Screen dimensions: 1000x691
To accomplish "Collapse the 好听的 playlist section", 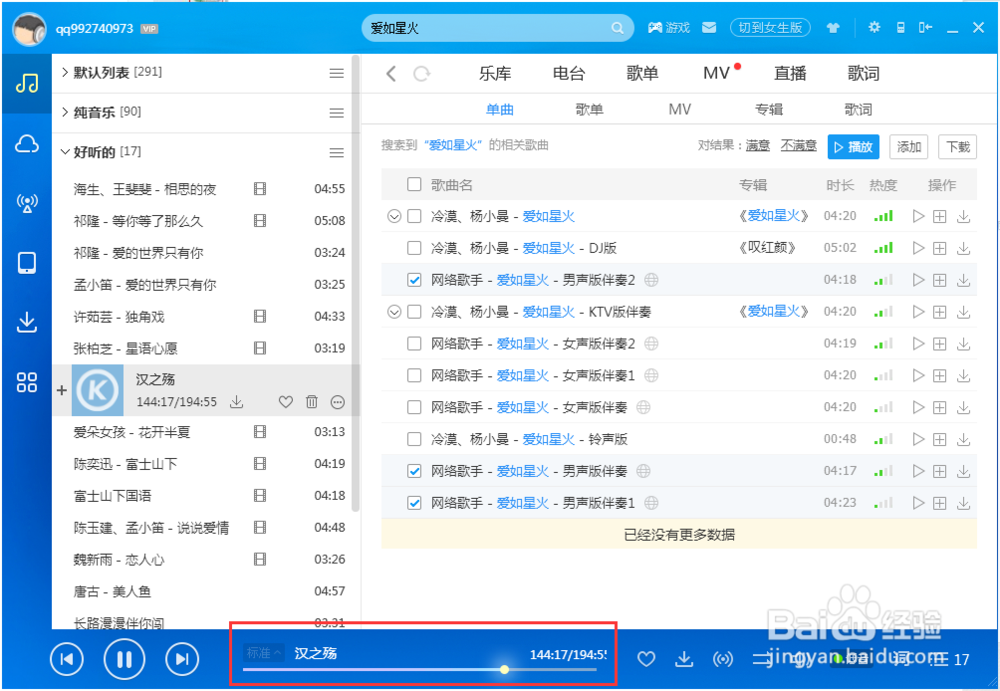I will [x=66, y=151].
